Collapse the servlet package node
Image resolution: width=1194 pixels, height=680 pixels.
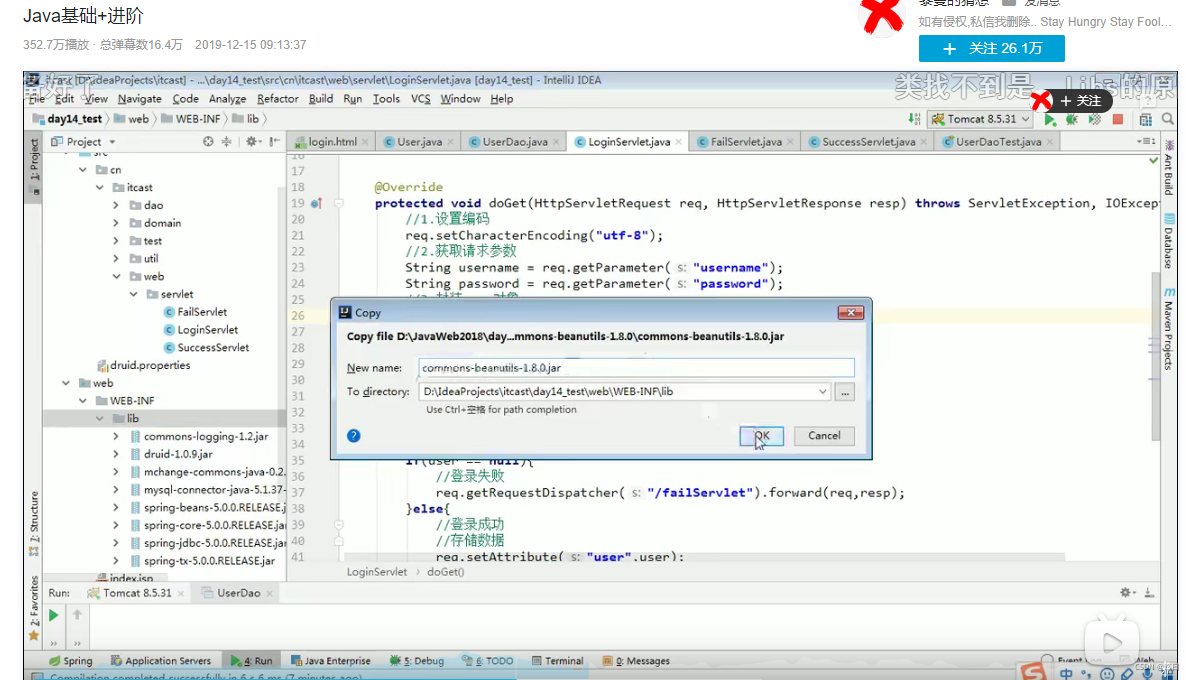tap(133, 294)
